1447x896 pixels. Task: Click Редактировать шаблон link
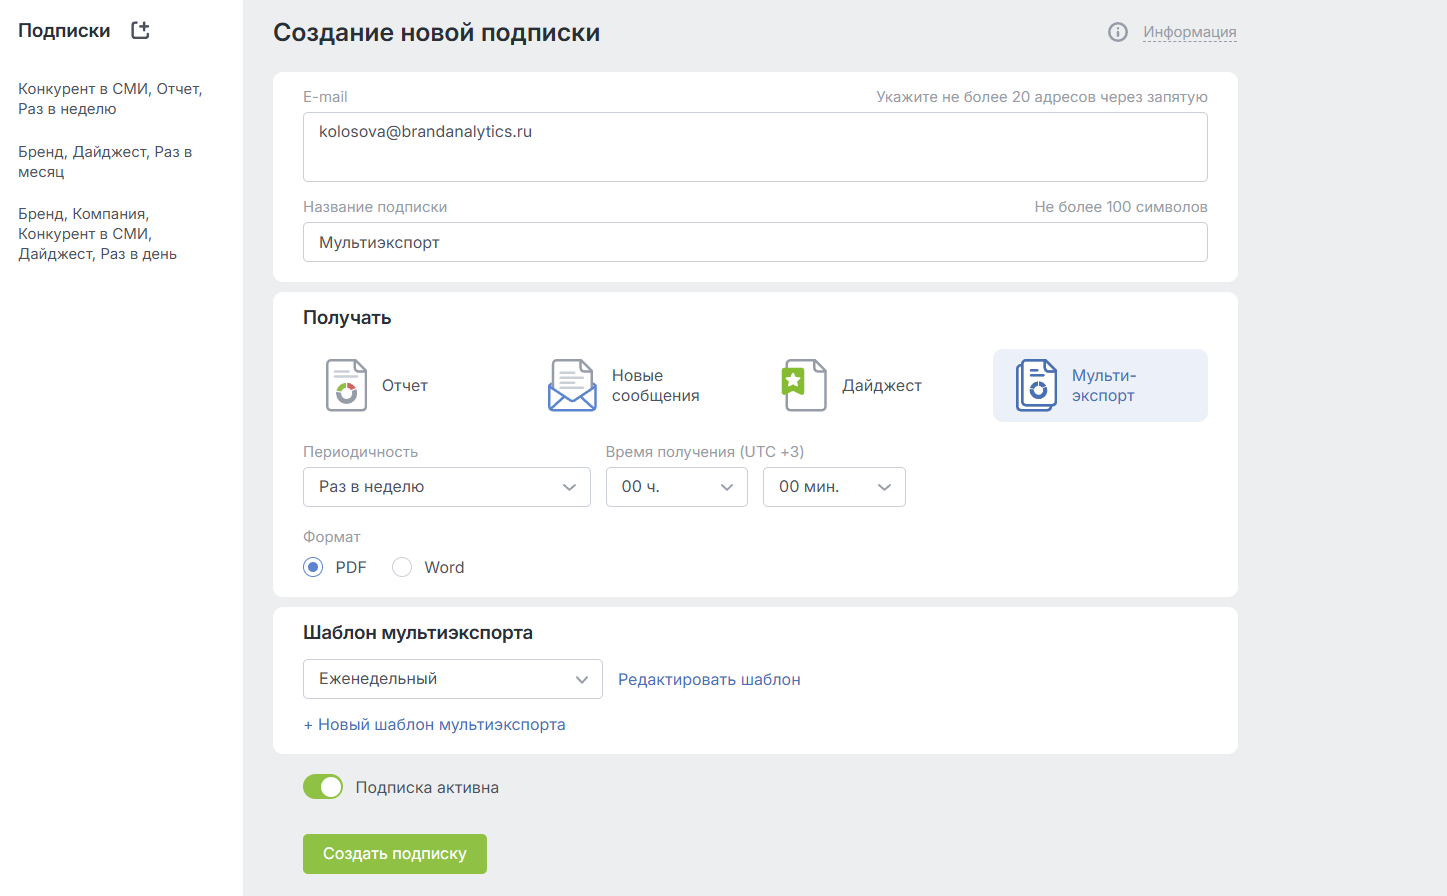click(709, 679)
